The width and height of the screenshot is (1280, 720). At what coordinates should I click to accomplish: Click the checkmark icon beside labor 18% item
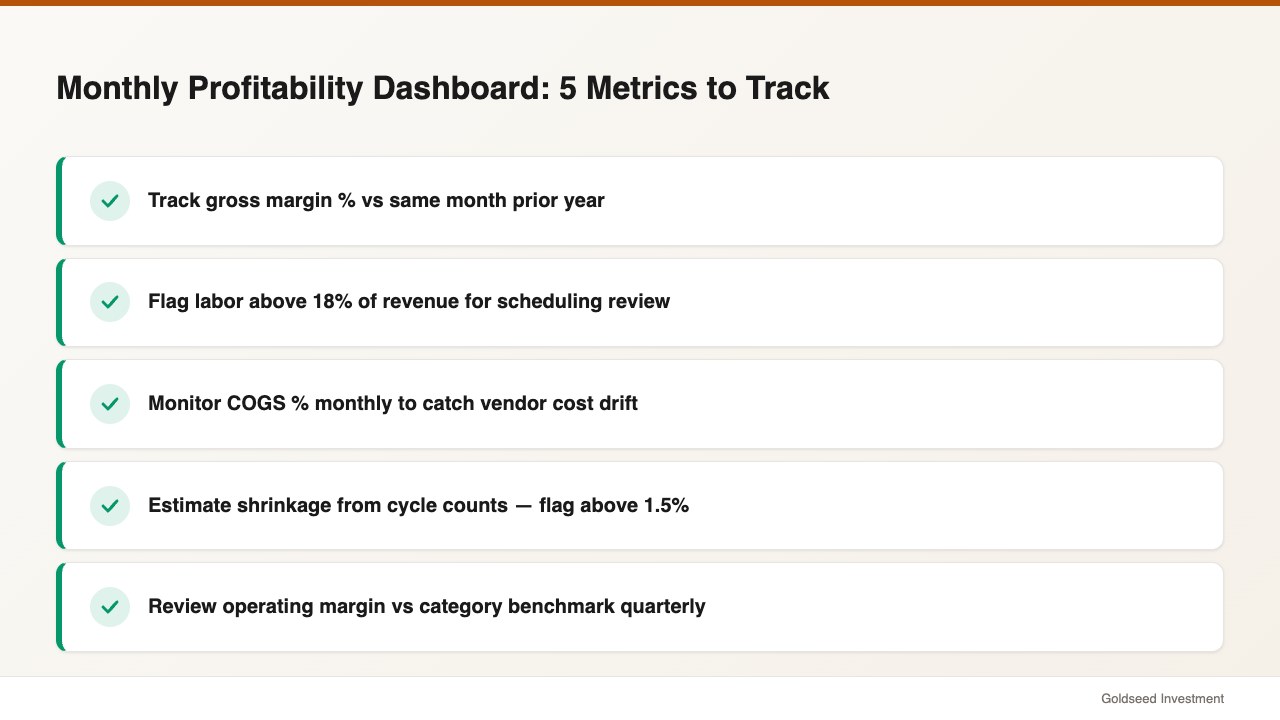[110, 302]
